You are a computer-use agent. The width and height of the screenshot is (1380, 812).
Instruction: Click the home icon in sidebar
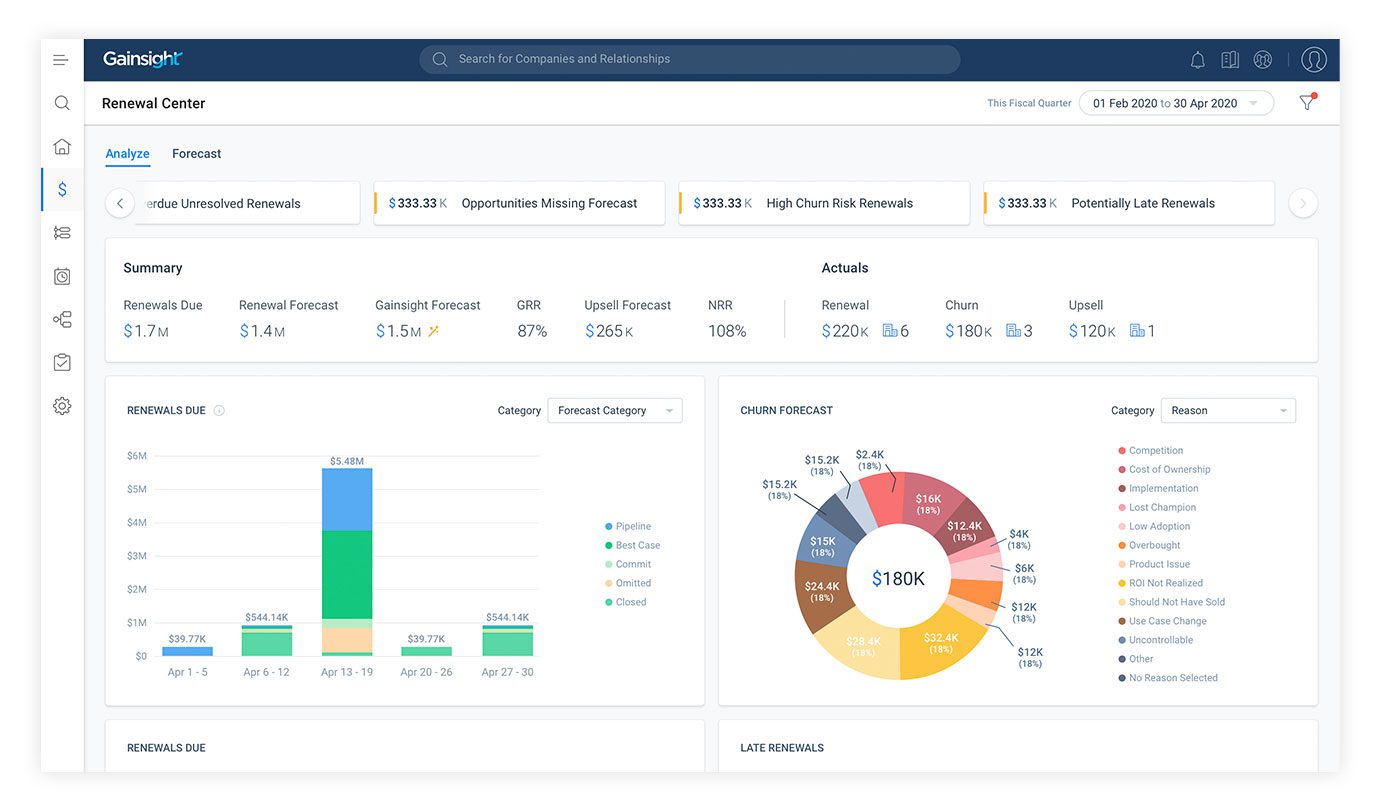tap(62, 147)
